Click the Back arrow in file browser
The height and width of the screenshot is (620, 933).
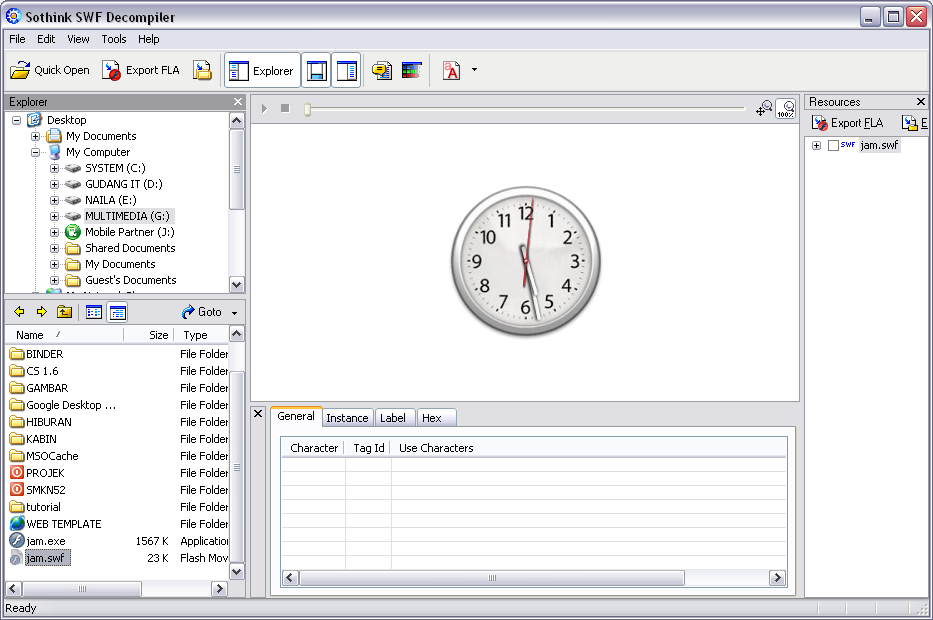tap(19, 312)
